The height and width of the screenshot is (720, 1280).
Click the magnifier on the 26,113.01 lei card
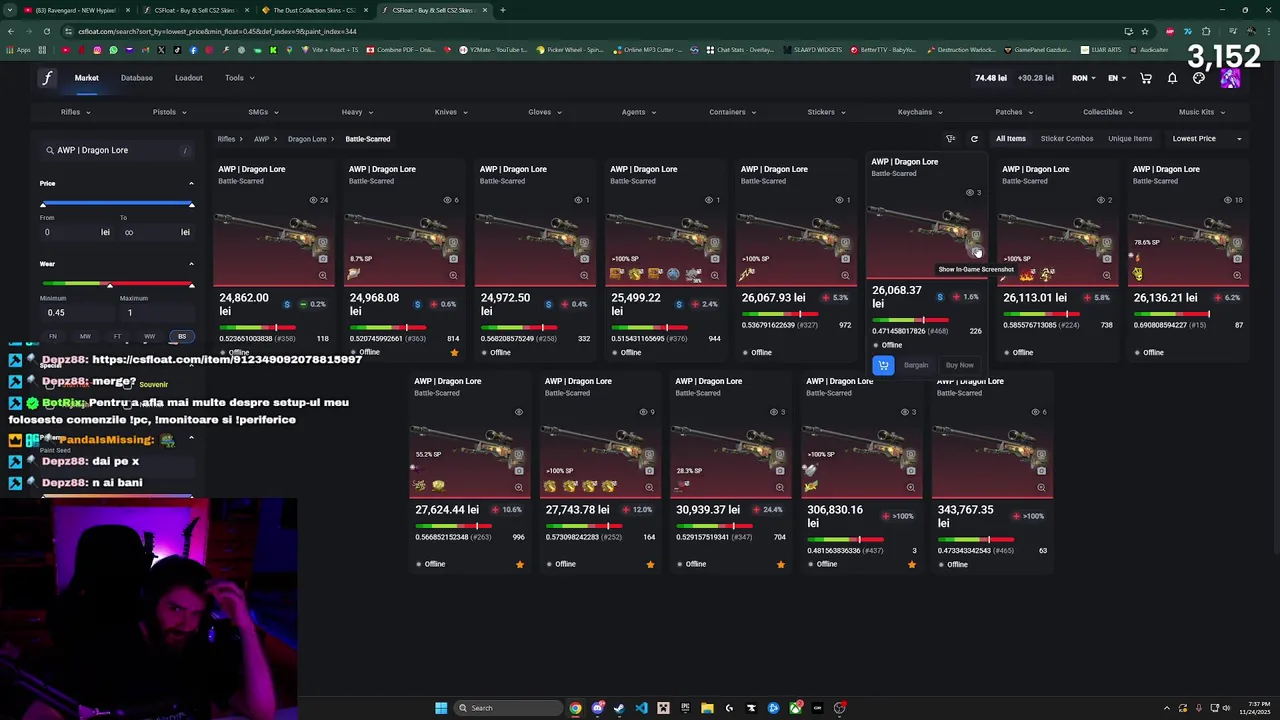(1106, 275)
